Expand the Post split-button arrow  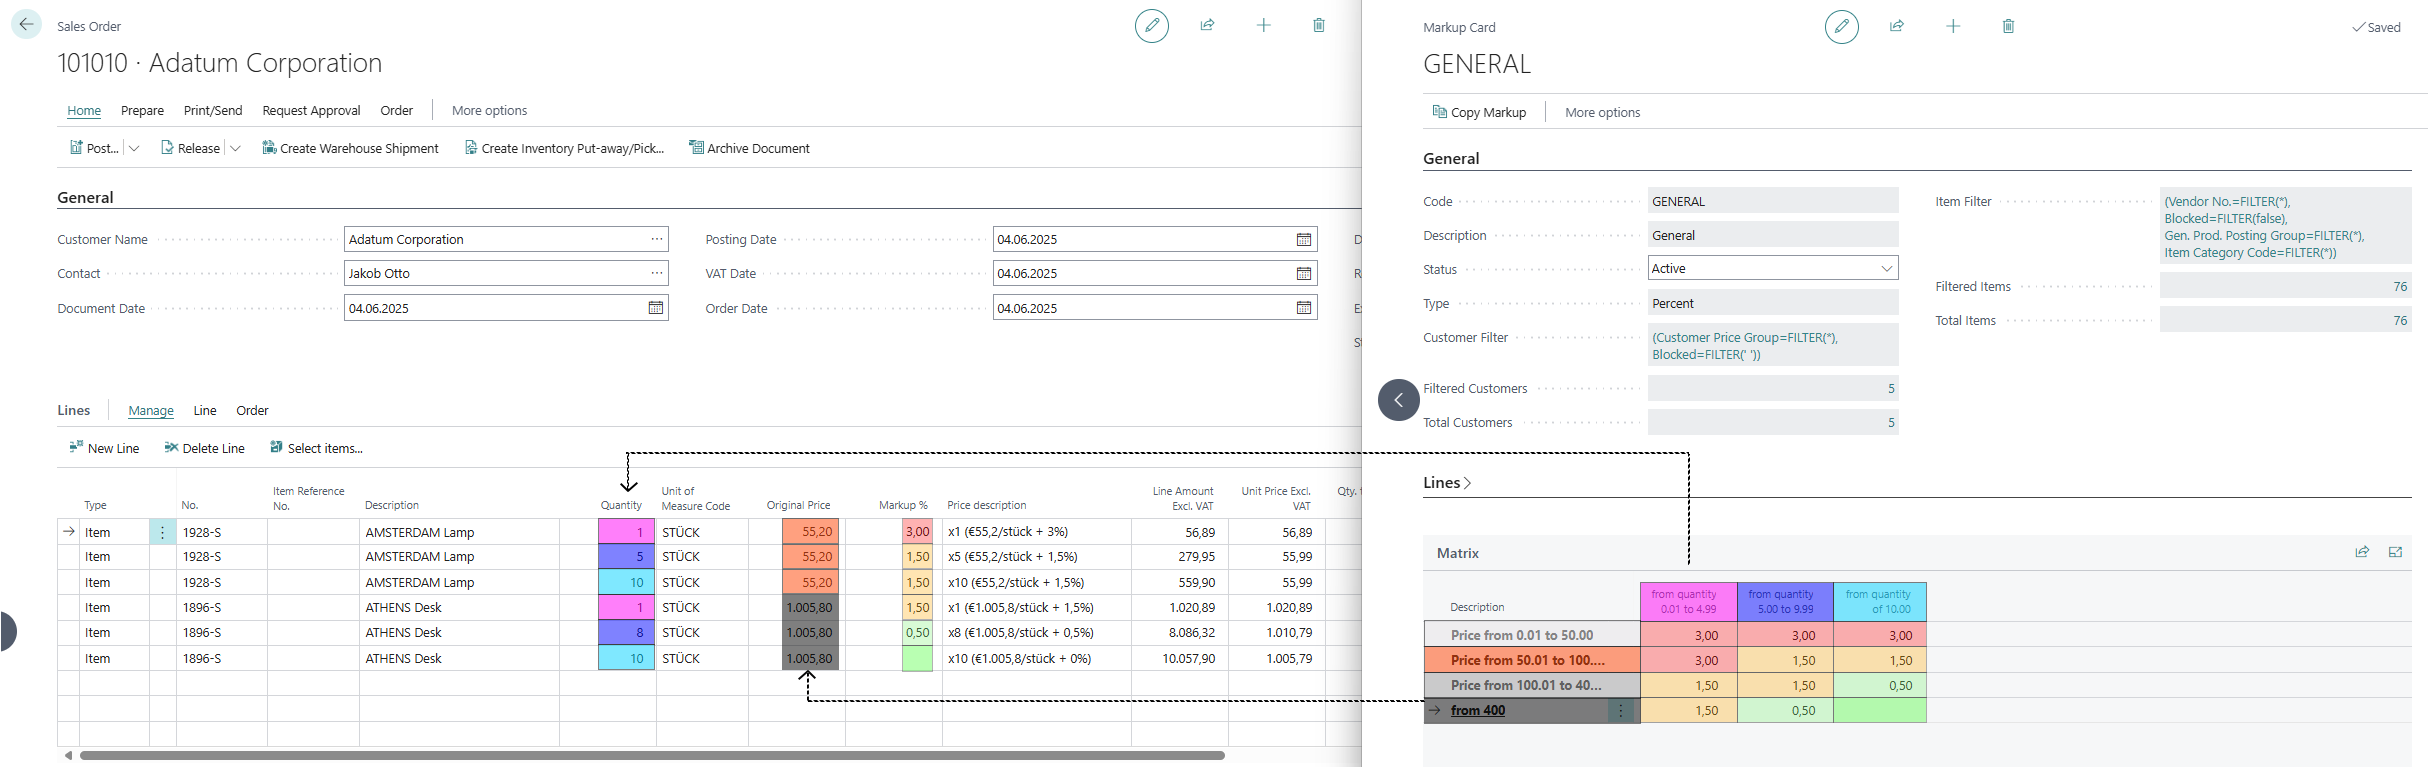(135, 148)
